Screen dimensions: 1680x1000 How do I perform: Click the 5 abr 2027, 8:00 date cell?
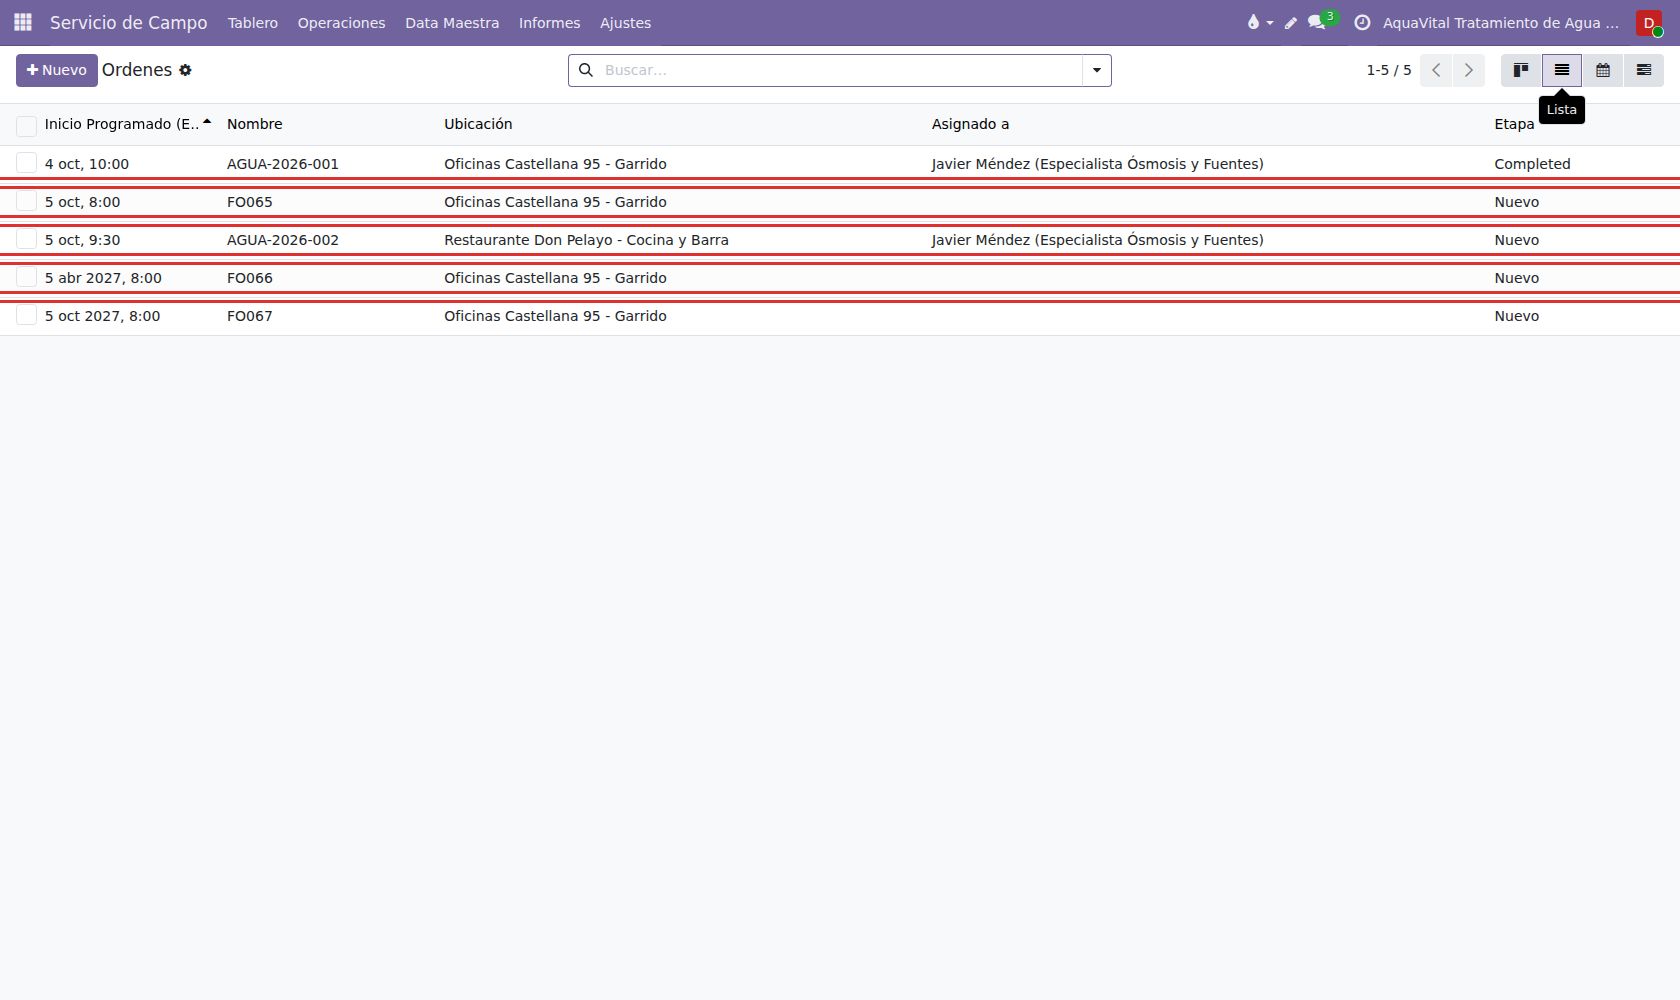tap(103, 278)
